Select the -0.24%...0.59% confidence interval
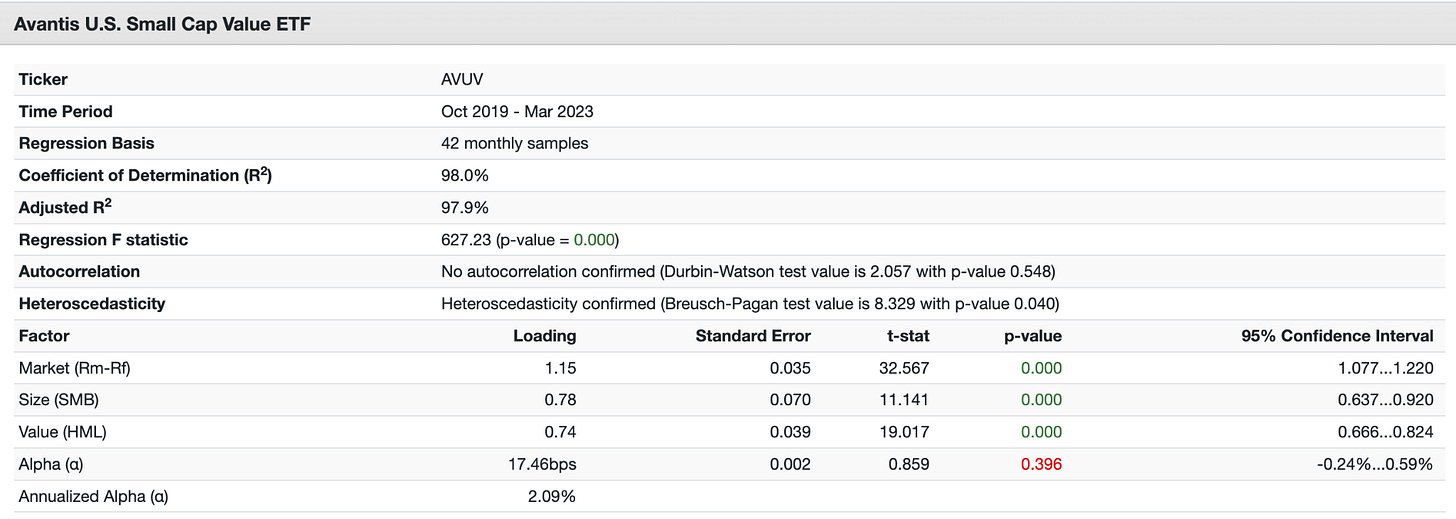The image size is (1456, 519). (1373, 464)
